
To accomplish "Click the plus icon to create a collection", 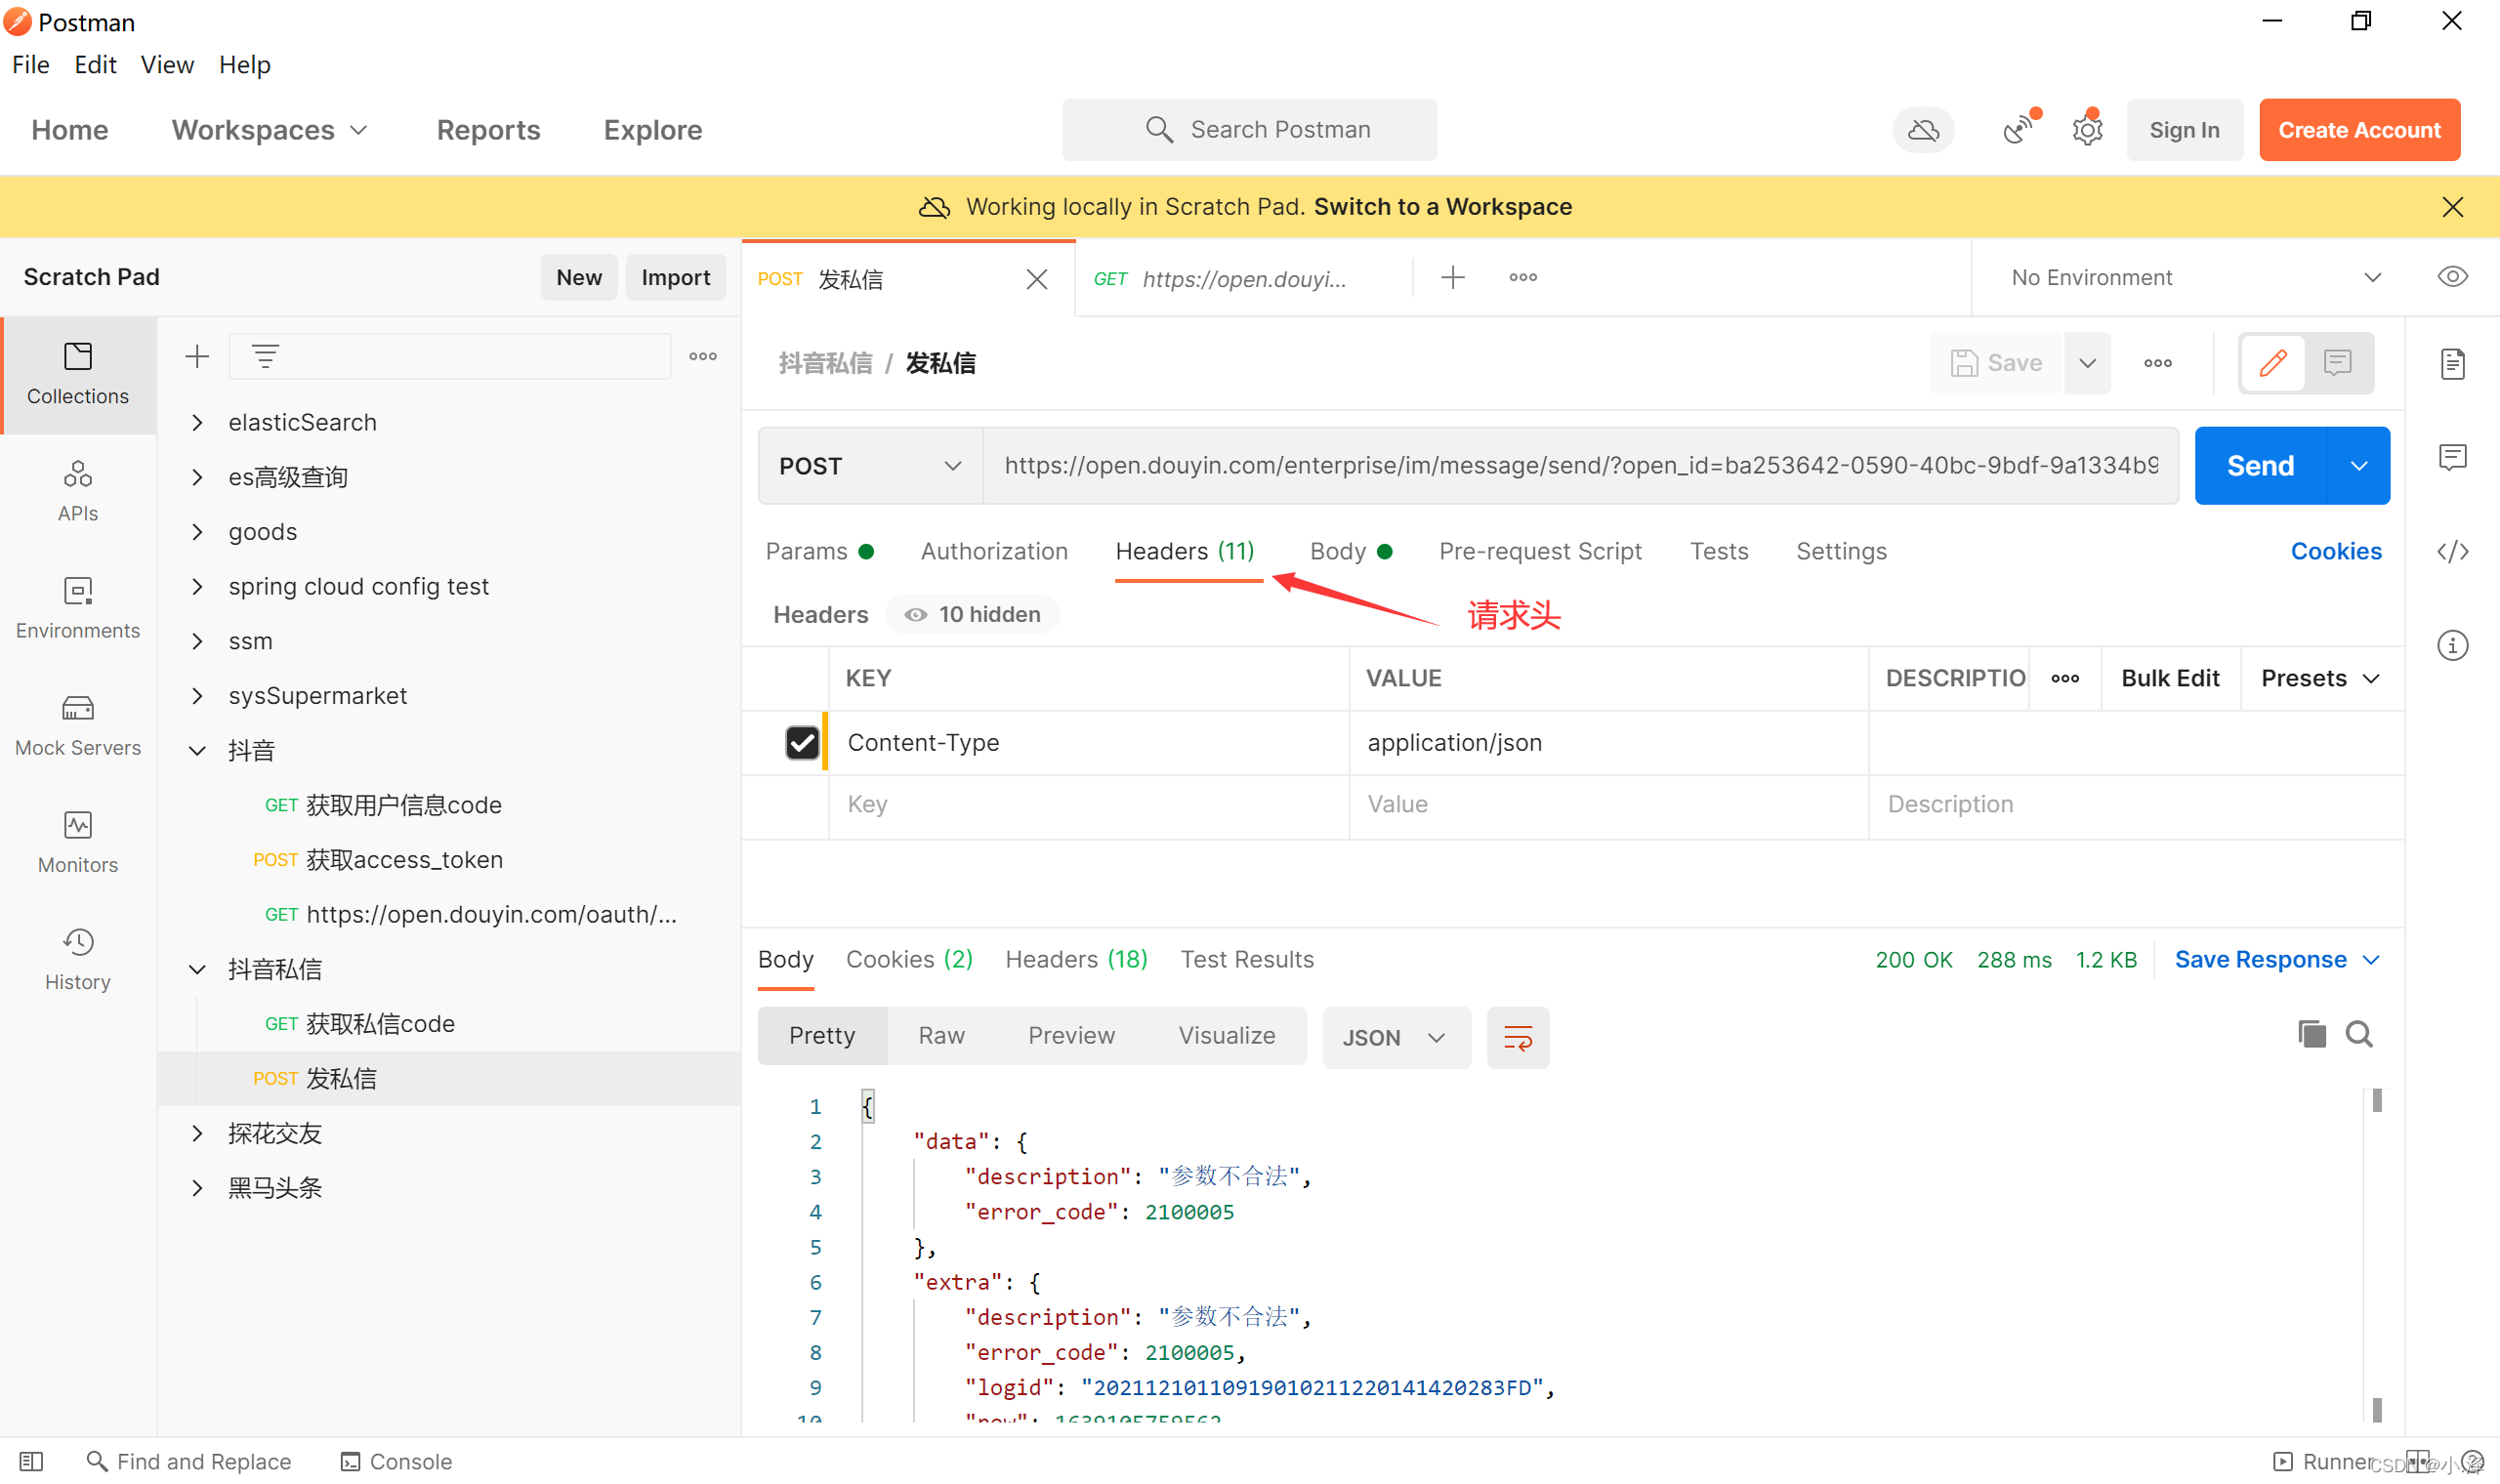I will [197, 356].
